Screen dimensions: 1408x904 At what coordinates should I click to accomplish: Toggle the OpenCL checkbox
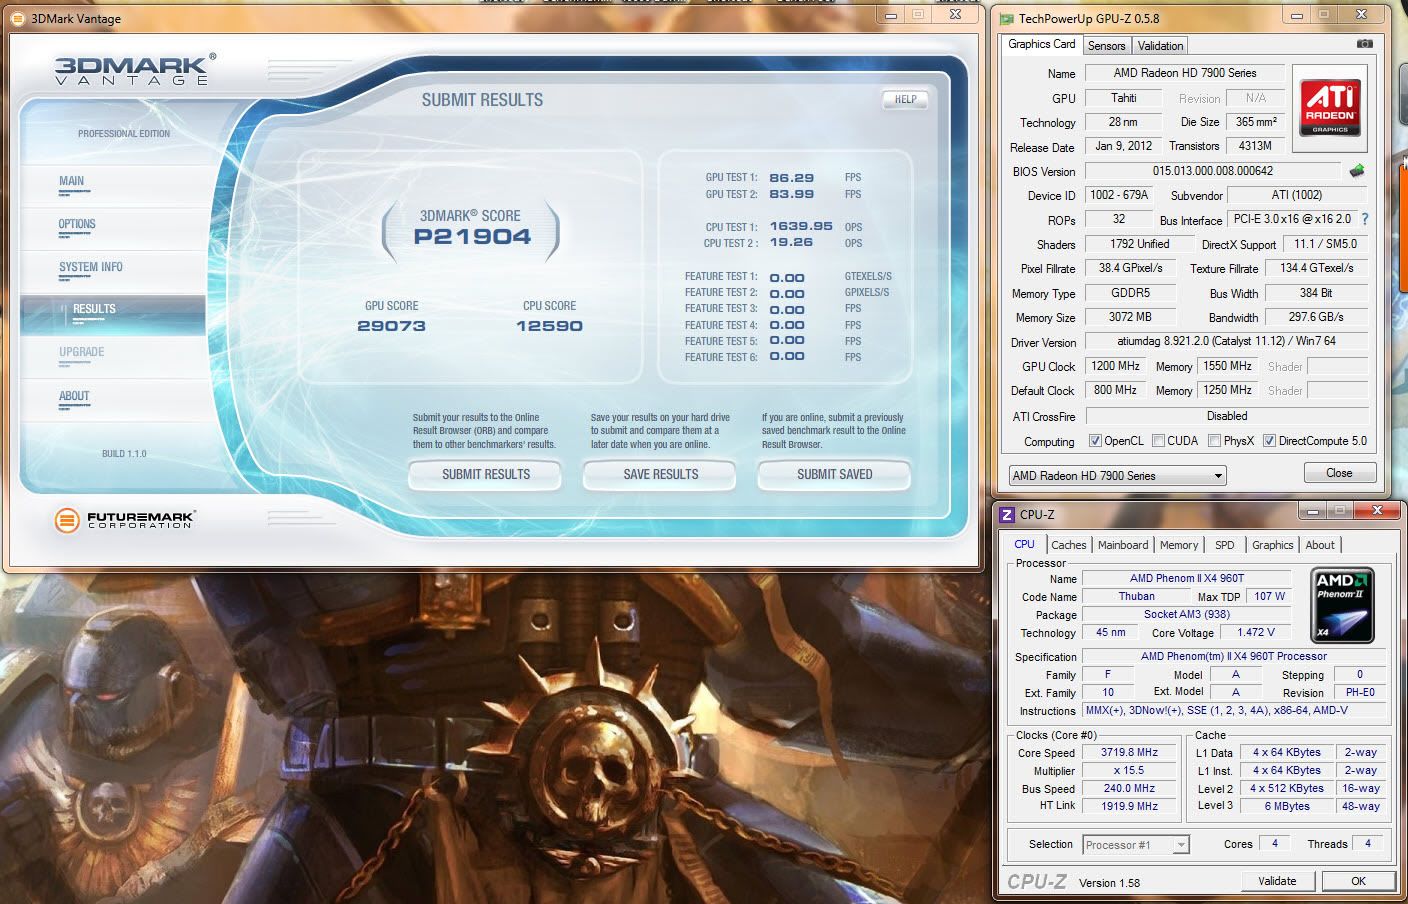pyautogui.click(x=1095, y=441)
